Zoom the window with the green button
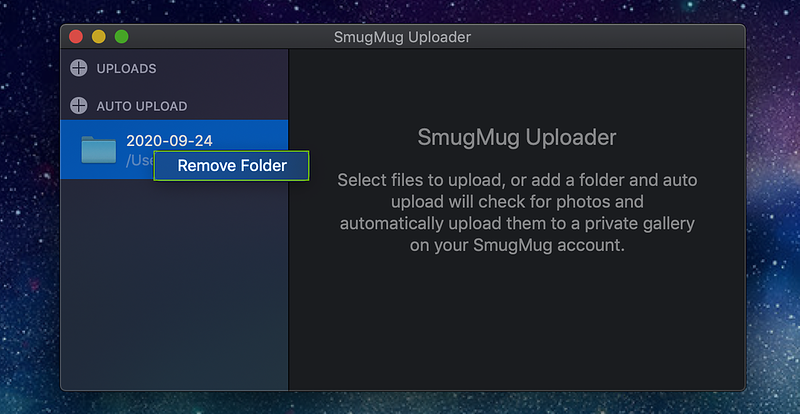 (121, 37)
